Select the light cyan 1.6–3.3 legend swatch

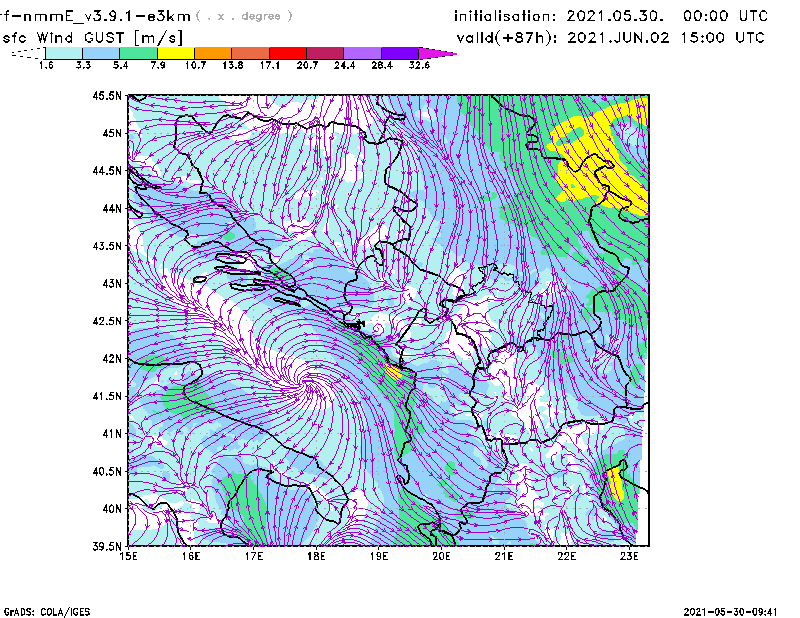65,53
